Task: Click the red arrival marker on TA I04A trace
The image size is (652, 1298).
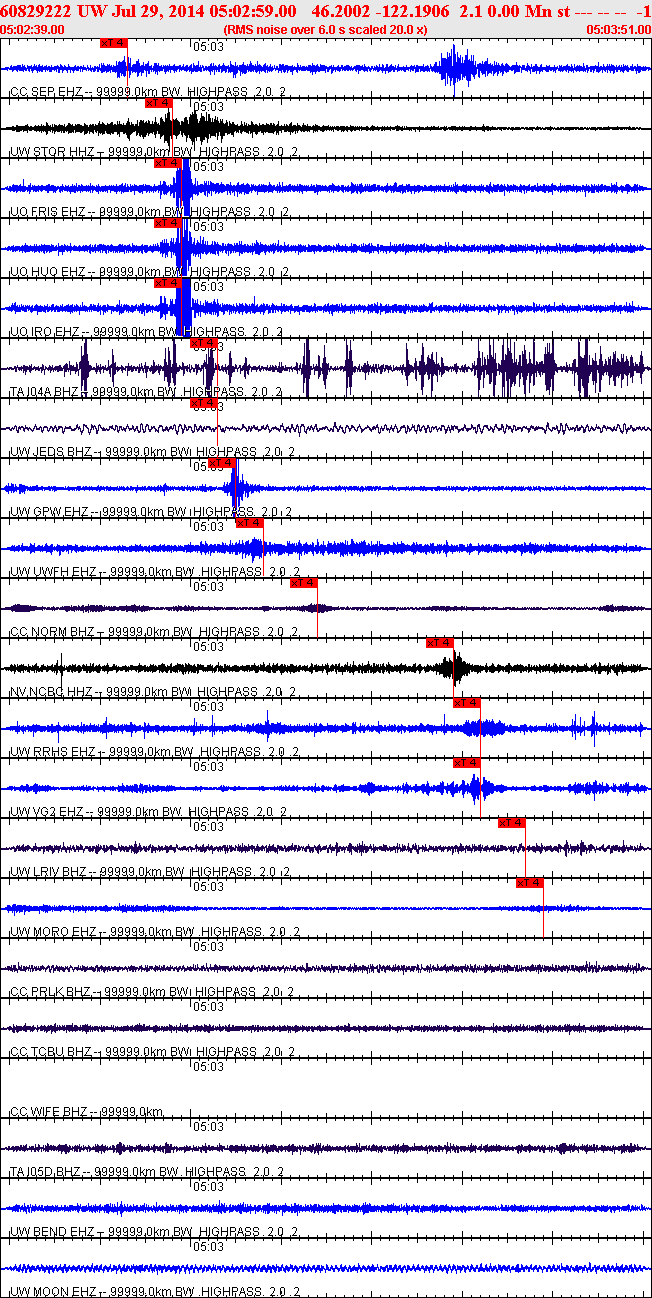Action: [204, 343]
